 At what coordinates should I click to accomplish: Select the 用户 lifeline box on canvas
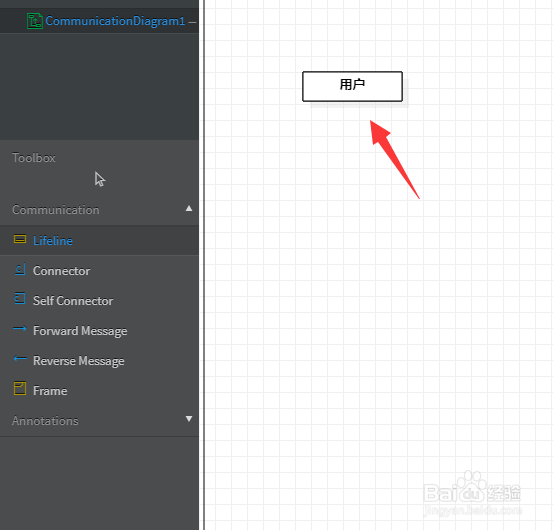(x=352, y=86)
